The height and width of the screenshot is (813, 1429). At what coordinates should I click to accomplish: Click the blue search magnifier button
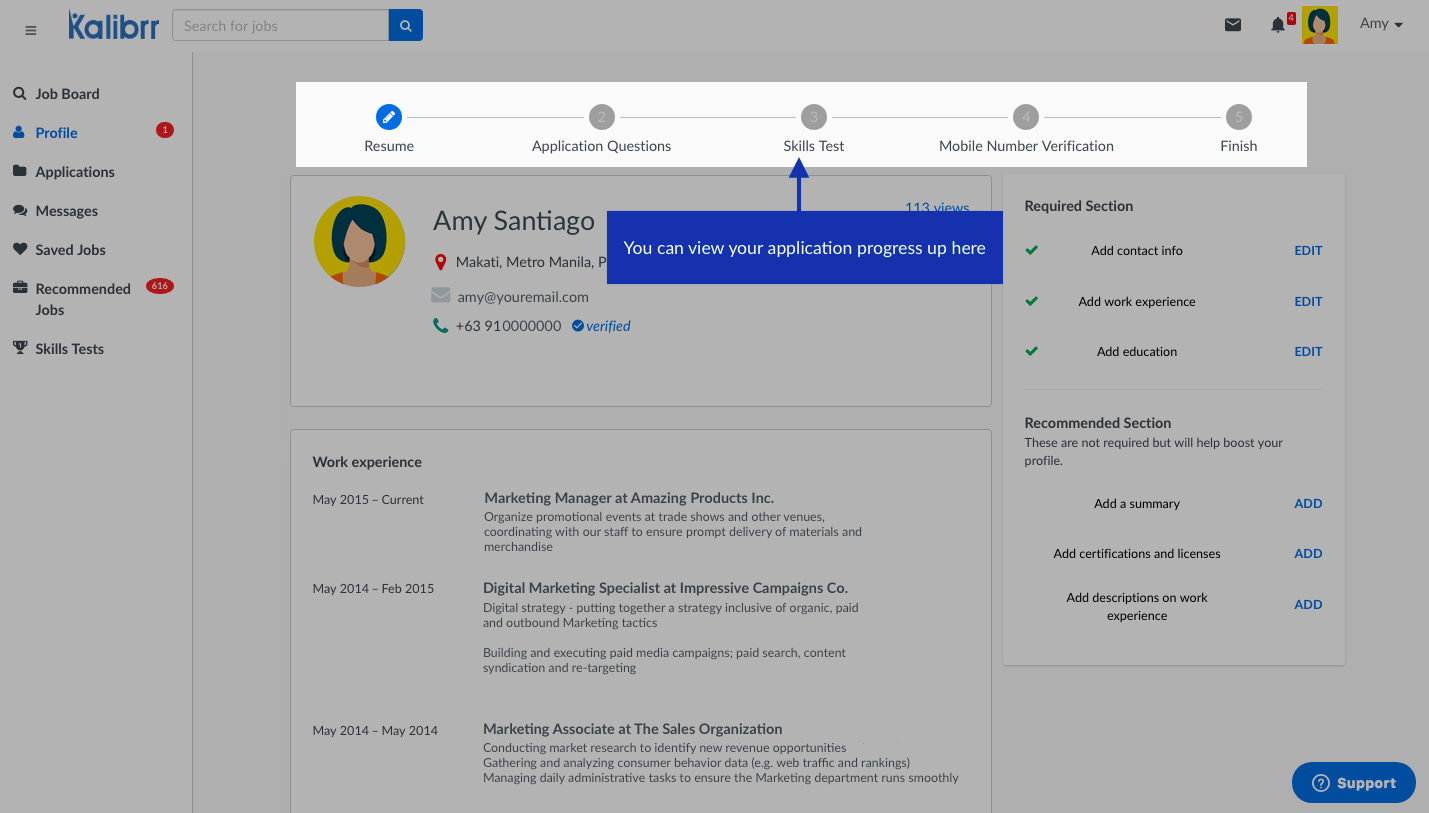pyautogui.click(x=405, y=26)
